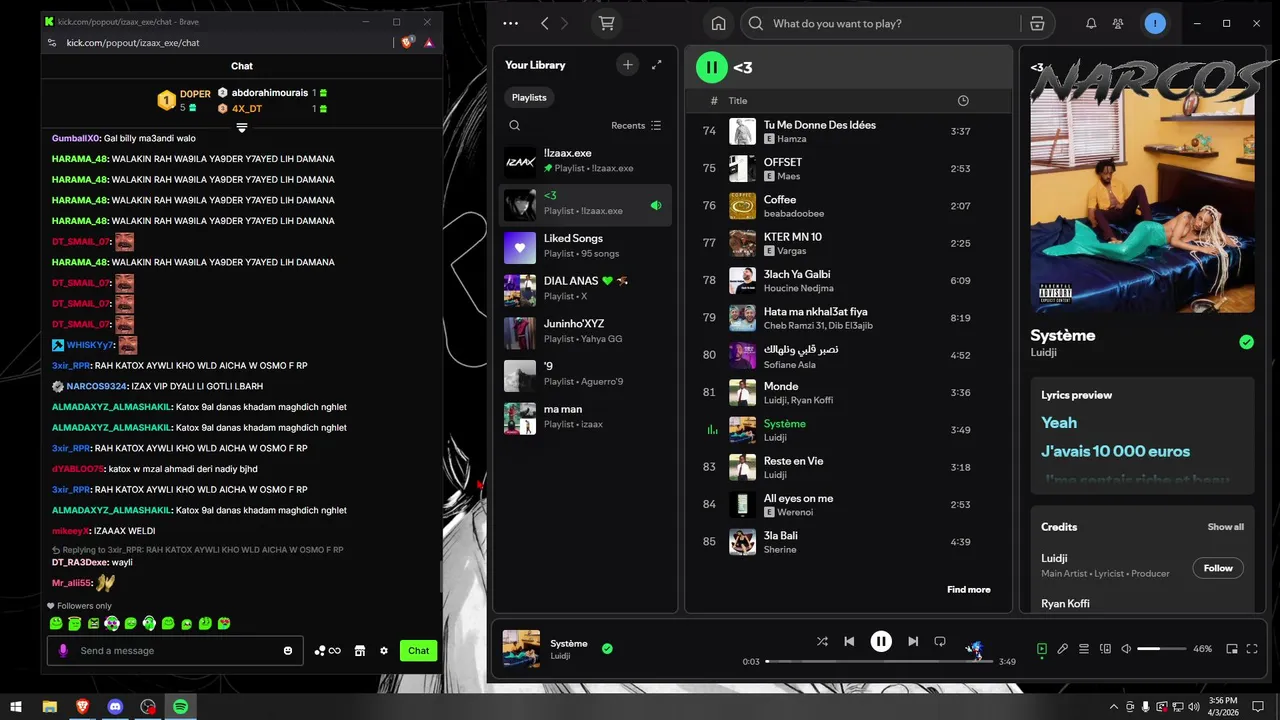Viewport: 1280px width, 720px height.
Task: Click the song progress bar
Action: [x=879, y=661]
